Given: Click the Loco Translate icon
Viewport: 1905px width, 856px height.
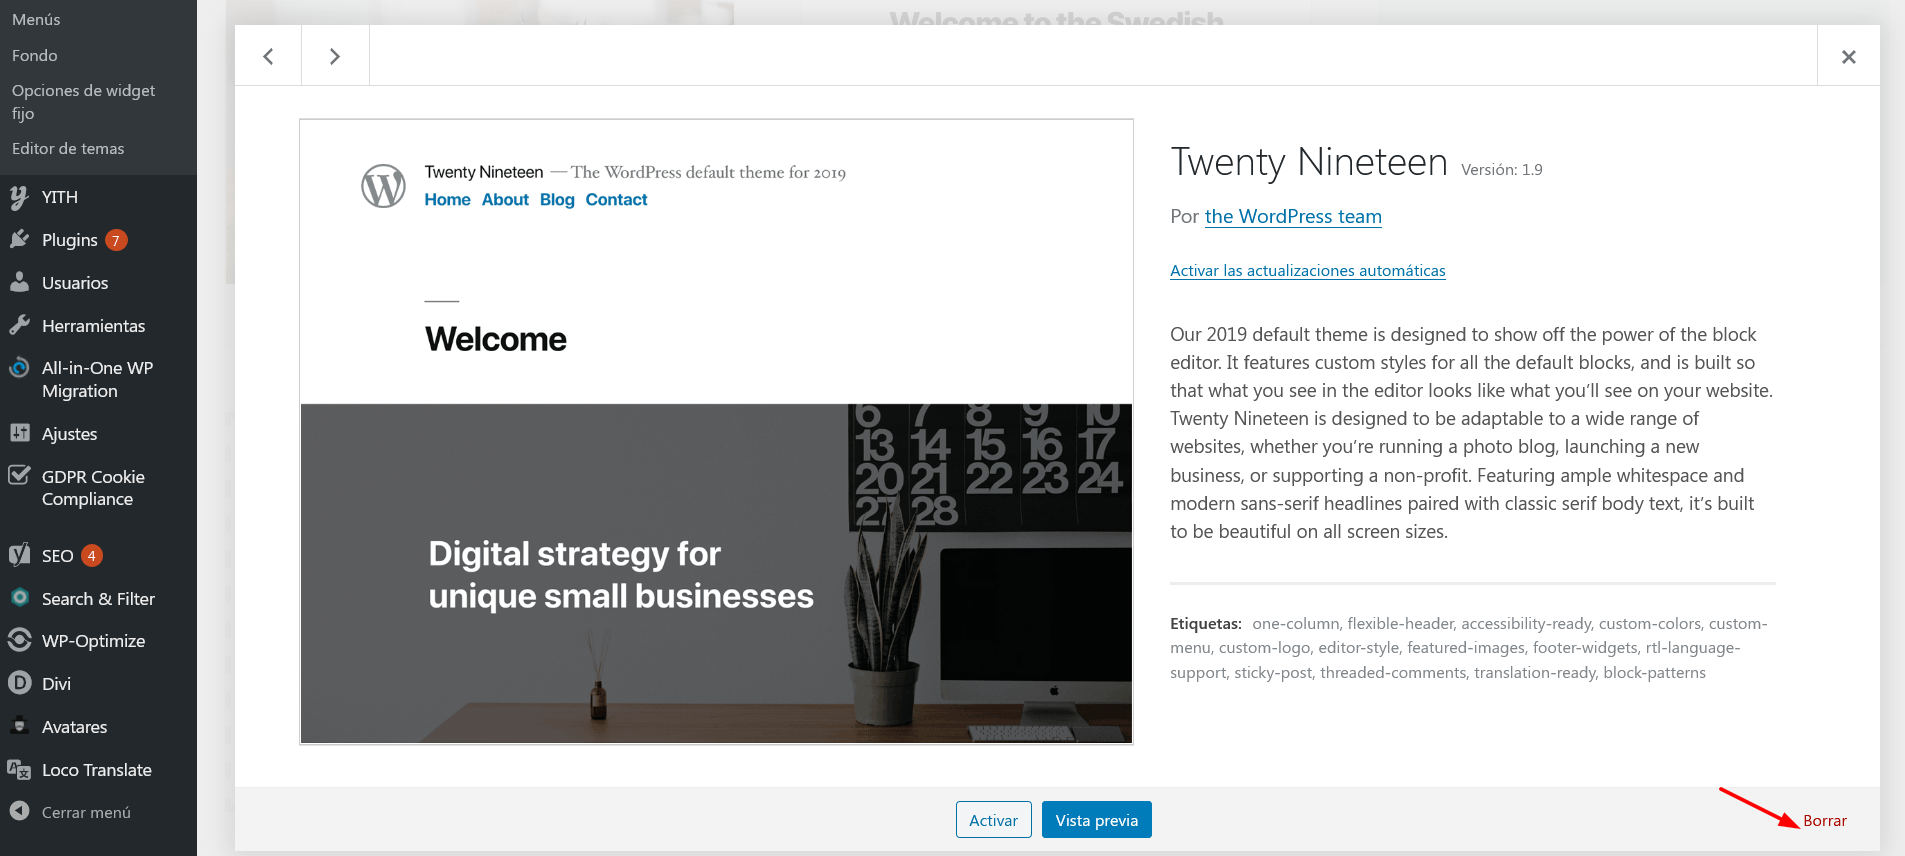Looking at the screenshot, I should pyautogui.click(x=19, y=769).
